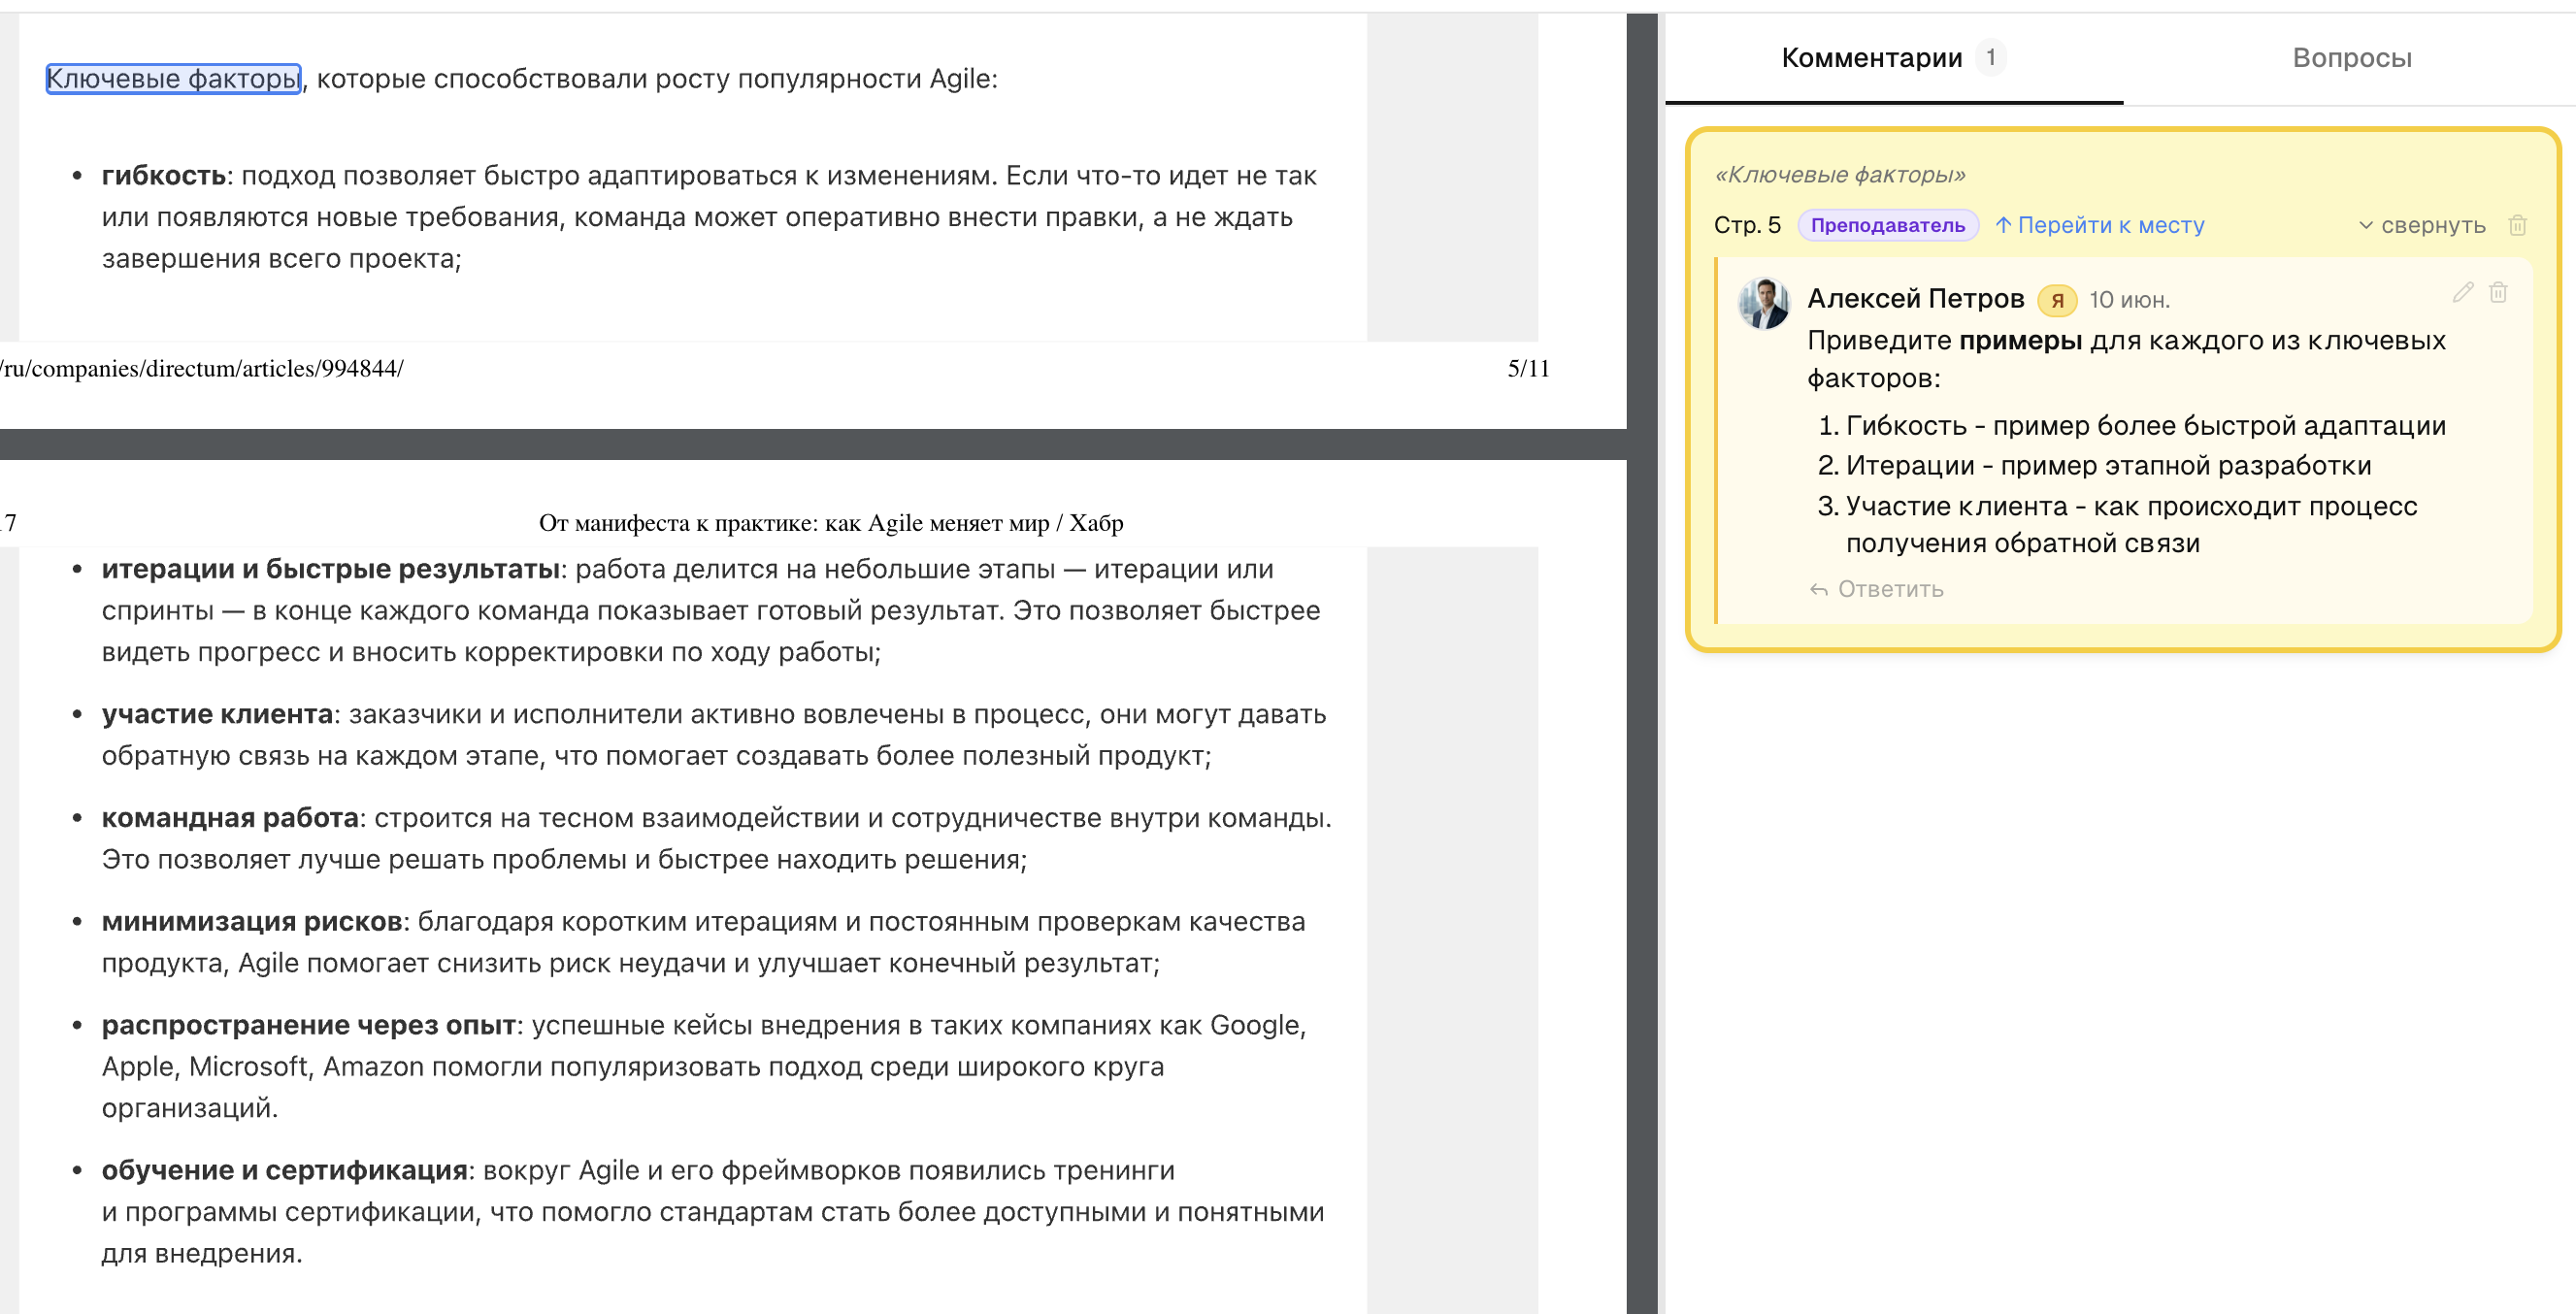Collapse the comment with свернуть
Screen dimensions: 2576x1314
2421,225
